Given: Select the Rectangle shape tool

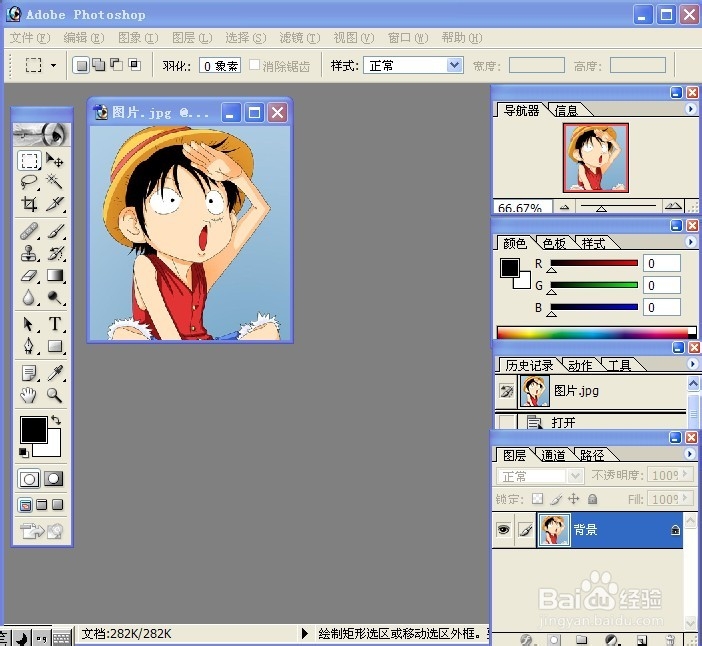Looking at the screenshot, I should [55, 346].
